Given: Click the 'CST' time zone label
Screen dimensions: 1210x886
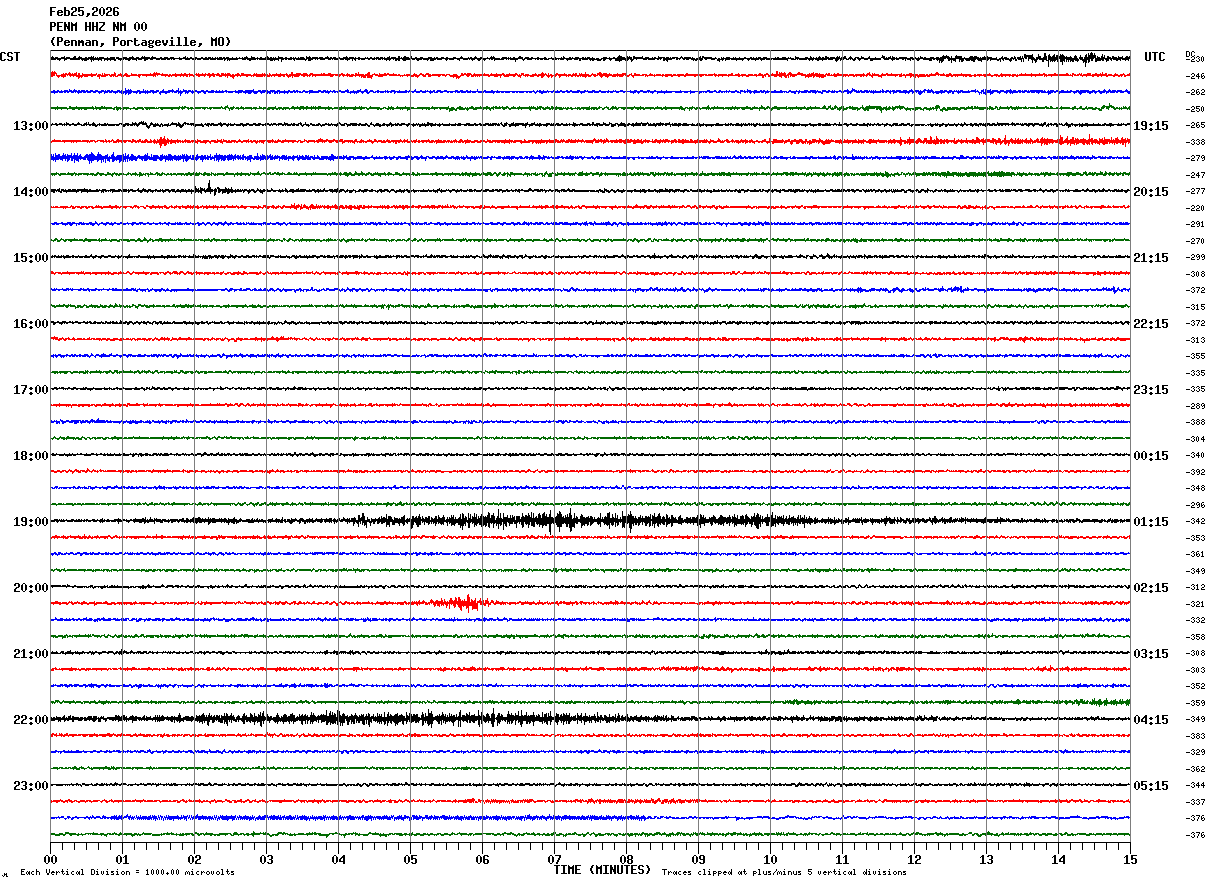Looking at the screenshot, I should pos(10,57).
